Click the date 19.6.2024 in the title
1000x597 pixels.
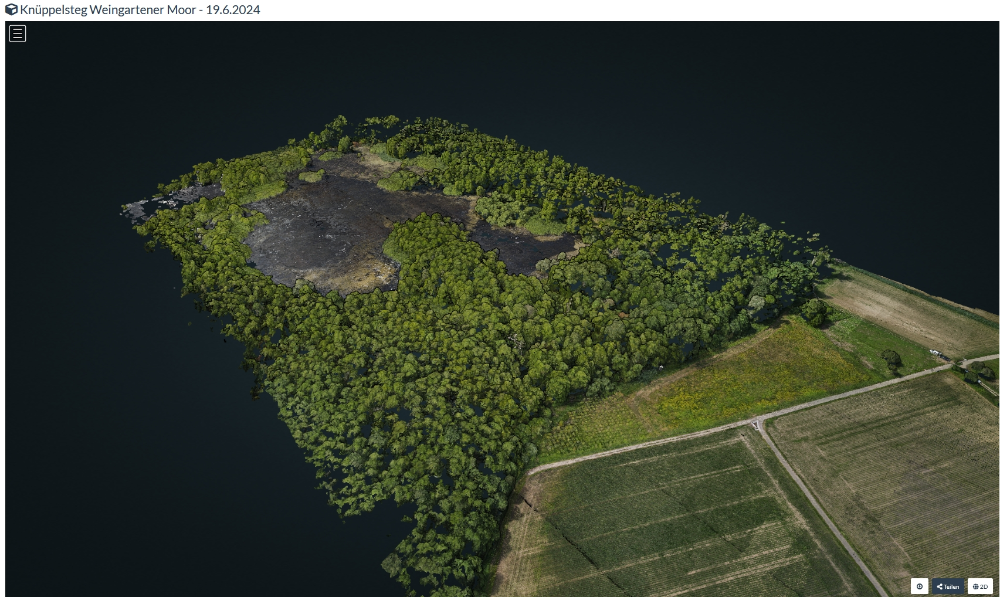click(x=233, y=9)
